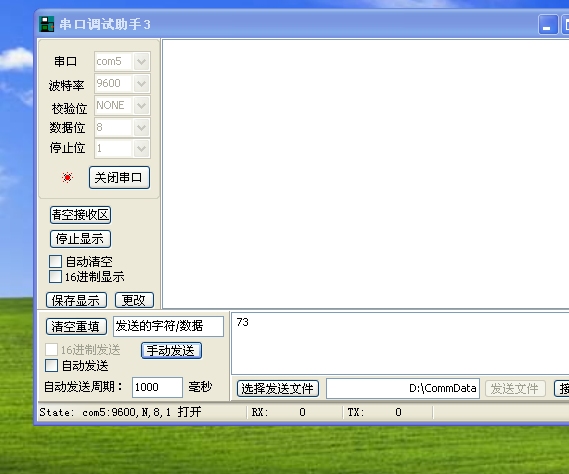Click the 清空接收区 button
The height and width of the screenshot is (474, 569).
(x=80, y=215)
